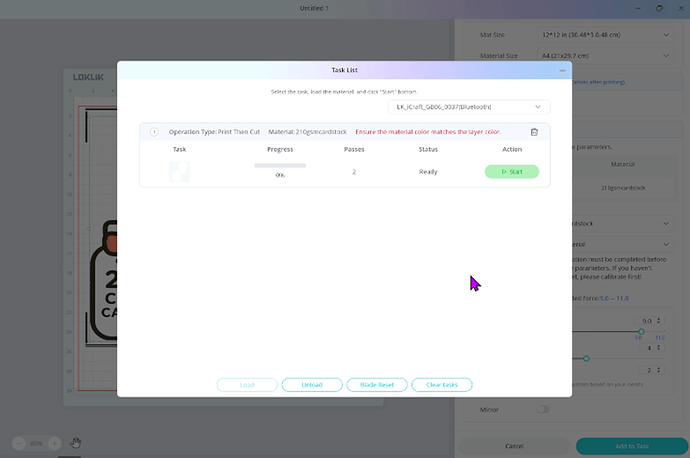Image resolution: width=690 pixels, height=458 pixels.
Task: Minimize the Task List dialog
Action: coord(562,71)
